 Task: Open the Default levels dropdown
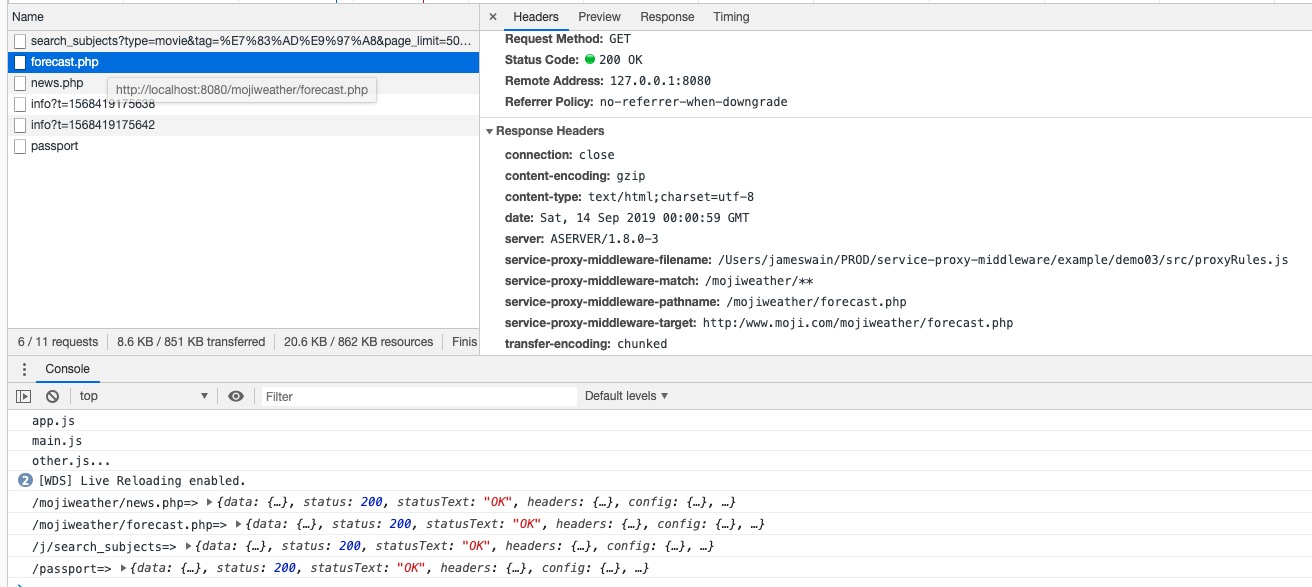coord(626,396)
